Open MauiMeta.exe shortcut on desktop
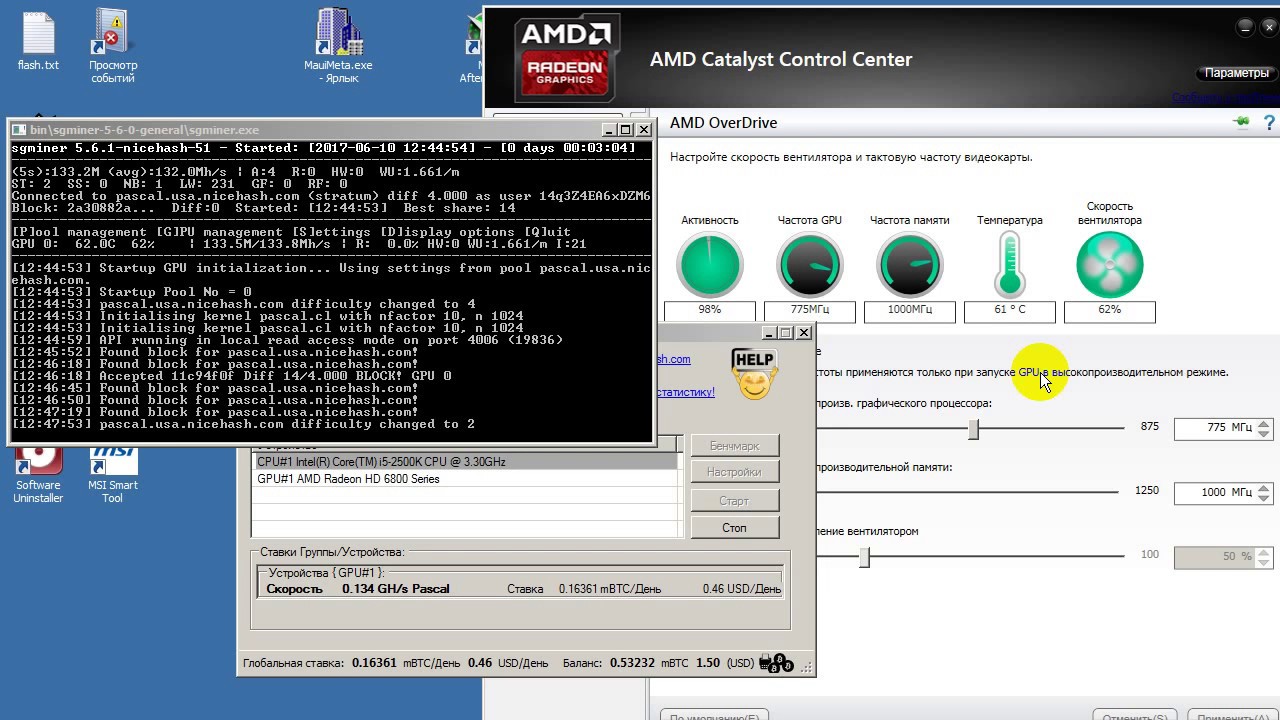 pos(338,45)
